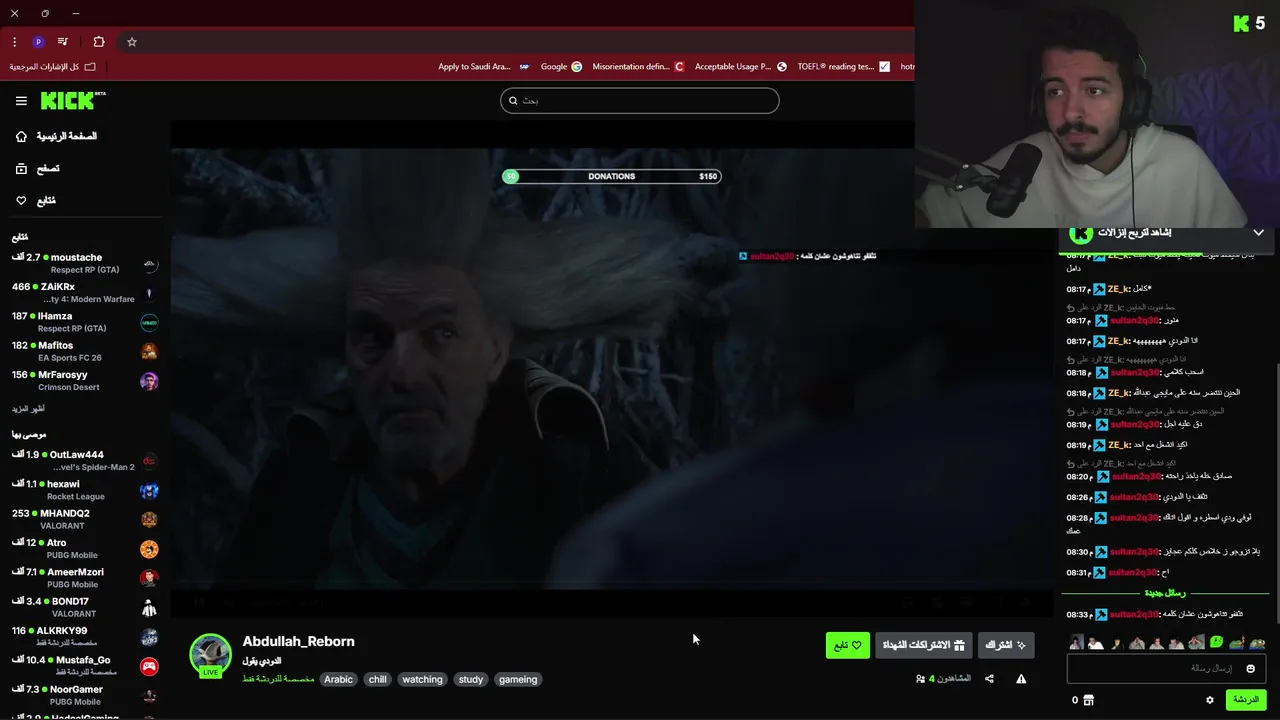The image size is (1280, 720).
Task: Click the share stream icon
Action: (x=989, y=679)
